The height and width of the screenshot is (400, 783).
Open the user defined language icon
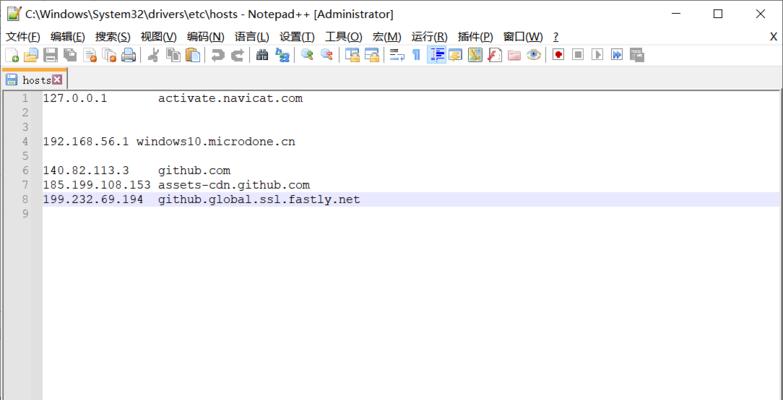point(455,55)
